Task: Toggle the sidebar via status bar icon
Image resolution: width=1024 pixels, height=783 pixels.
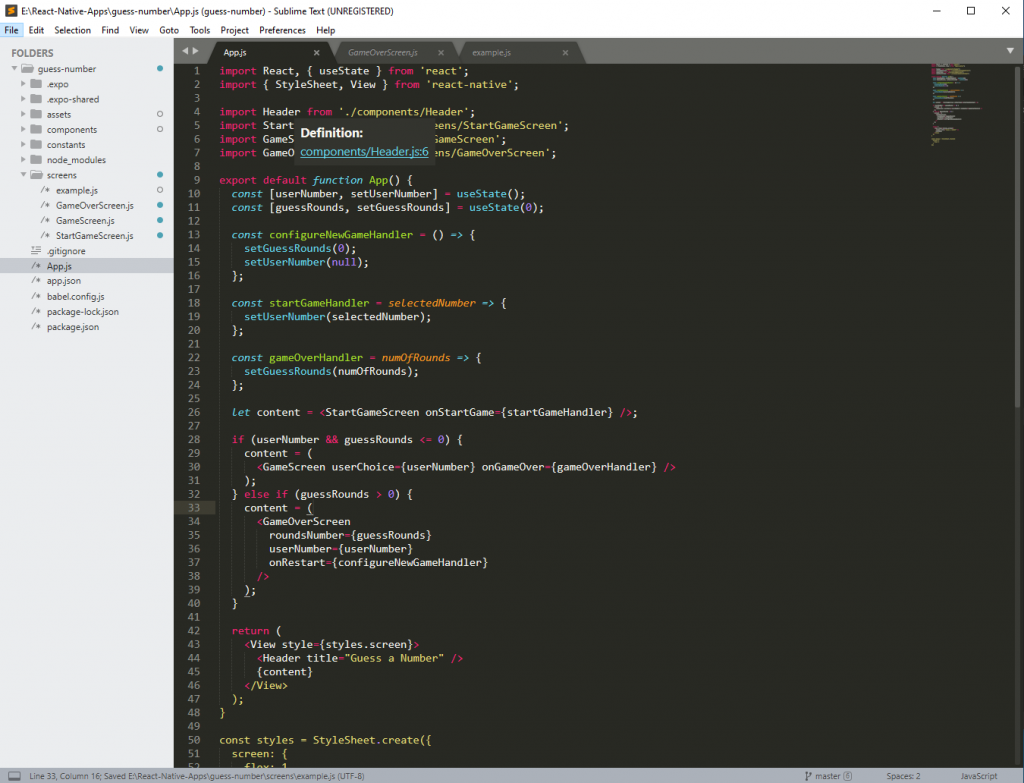Action: click(14, 776)
